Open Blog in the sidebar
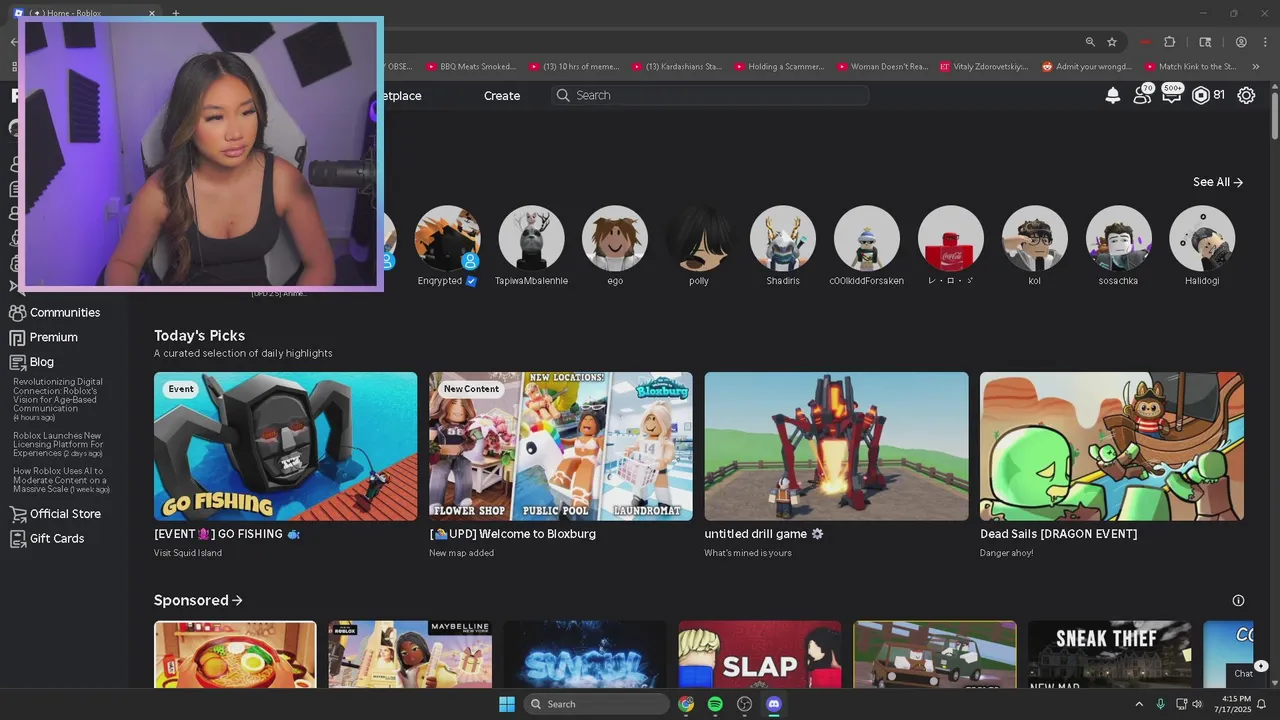Image resolution: width=1280 pixels, height=720 pixels. tap(42, 362)
